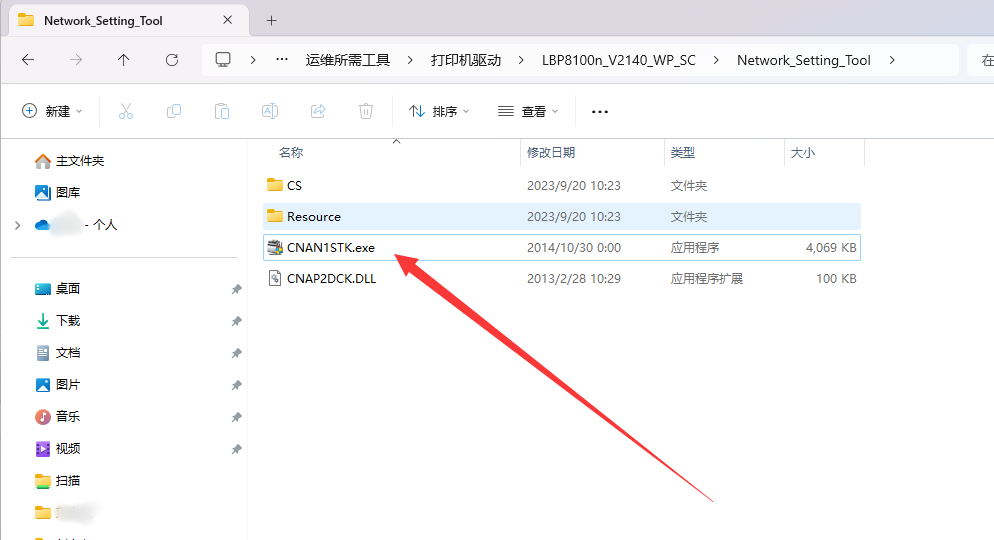Unpin 图片 using its pin icon
This screenshot has width=994, height=540.
236,385
